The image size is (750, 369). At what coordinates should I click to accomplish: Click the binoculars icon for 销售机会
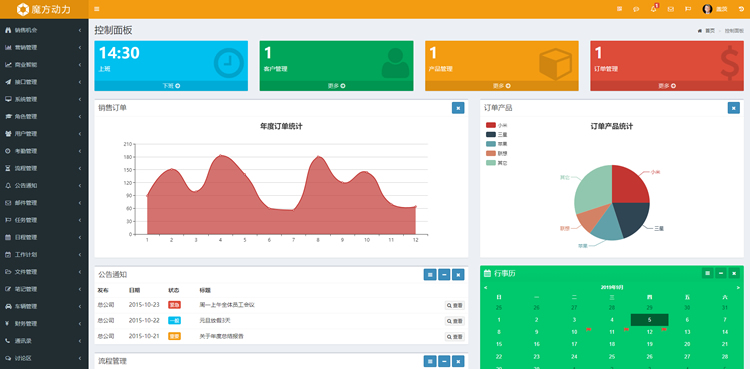pyautogui.click(x=8, y=30)
